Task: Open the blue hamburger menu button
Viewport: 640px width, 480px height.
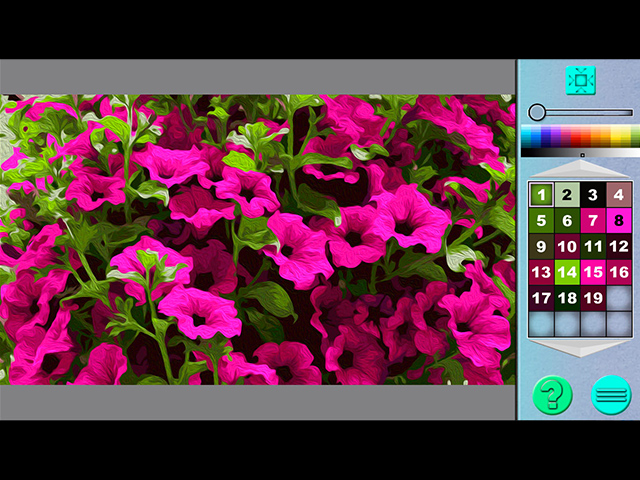Action: click(610, 395)
